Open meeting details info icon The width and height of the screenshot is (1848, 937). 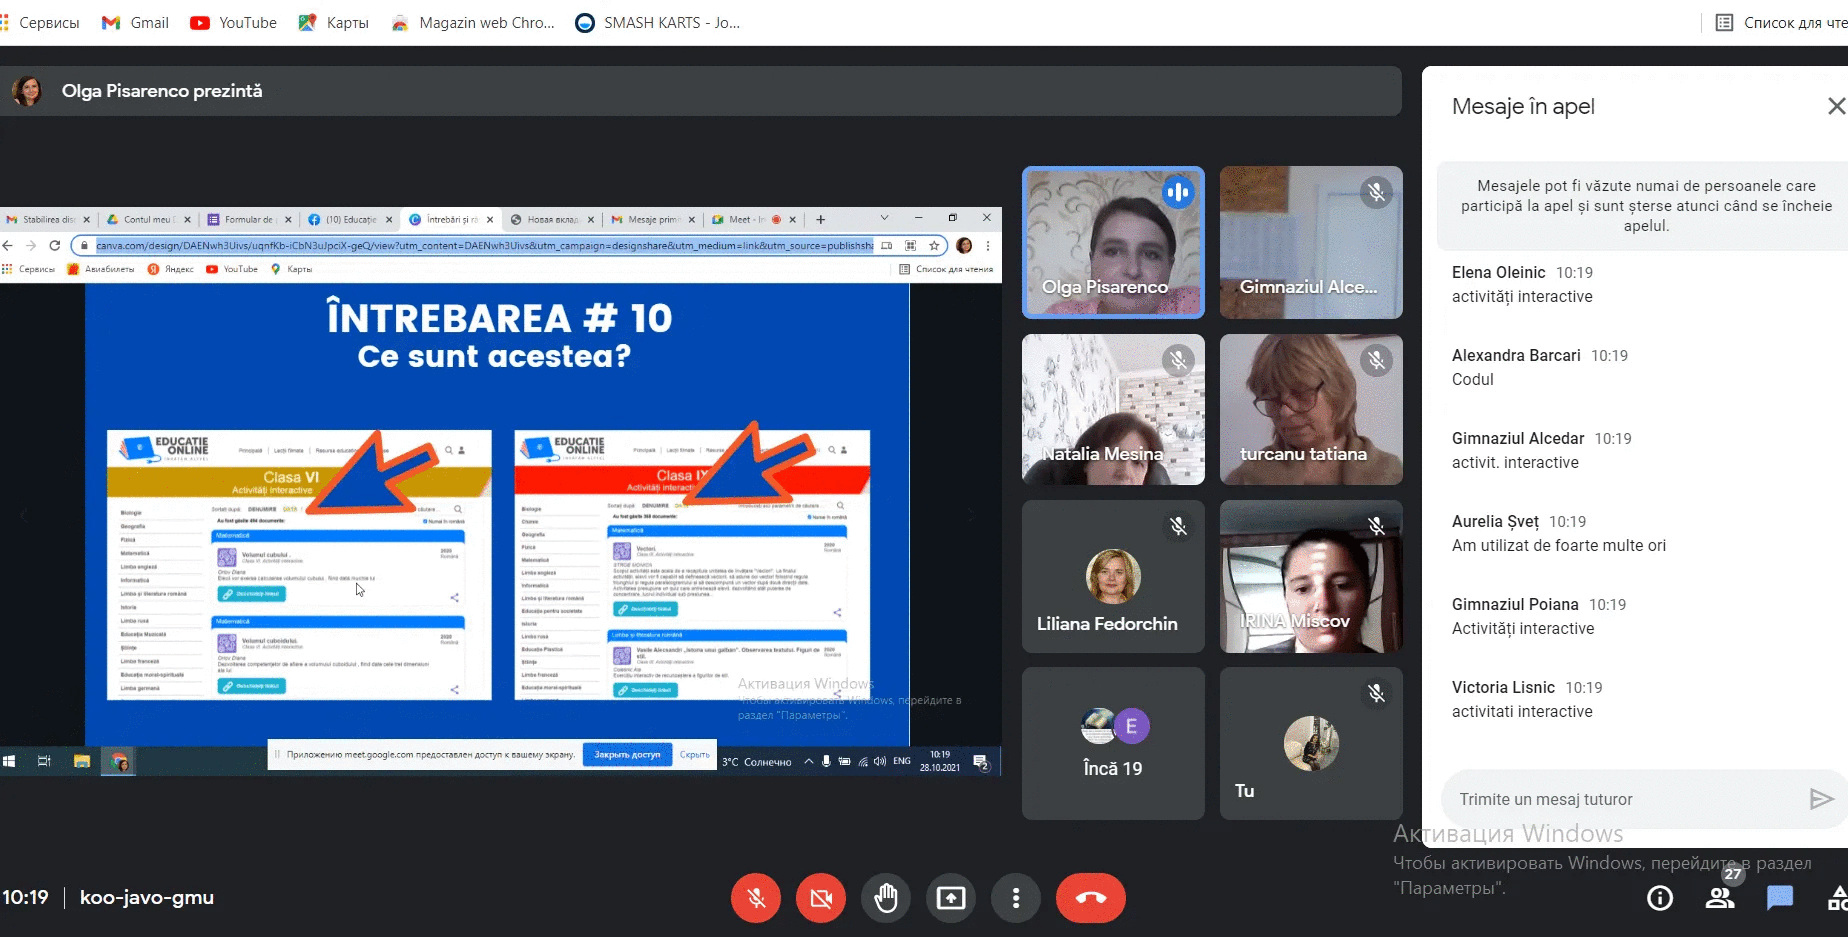pyautogui.click(x=1660, y=898)
